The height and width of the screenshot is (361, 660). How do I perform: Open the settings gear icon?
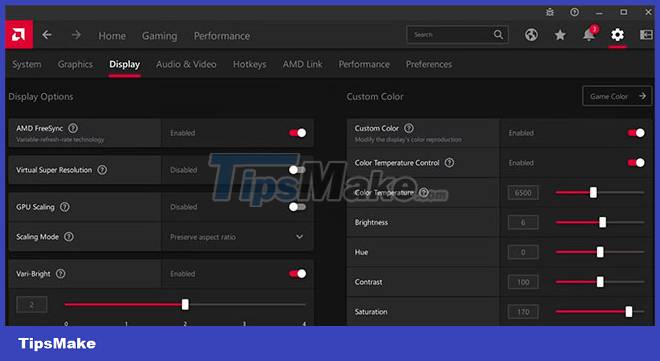[x=617, y=35]
